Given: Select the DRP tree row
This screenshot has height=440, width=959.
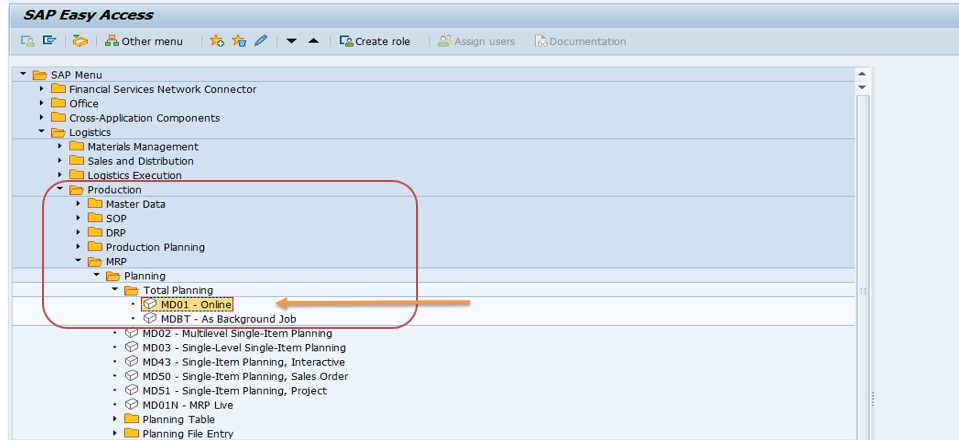Looking at the screenshot, I should [x=116, y=233].
